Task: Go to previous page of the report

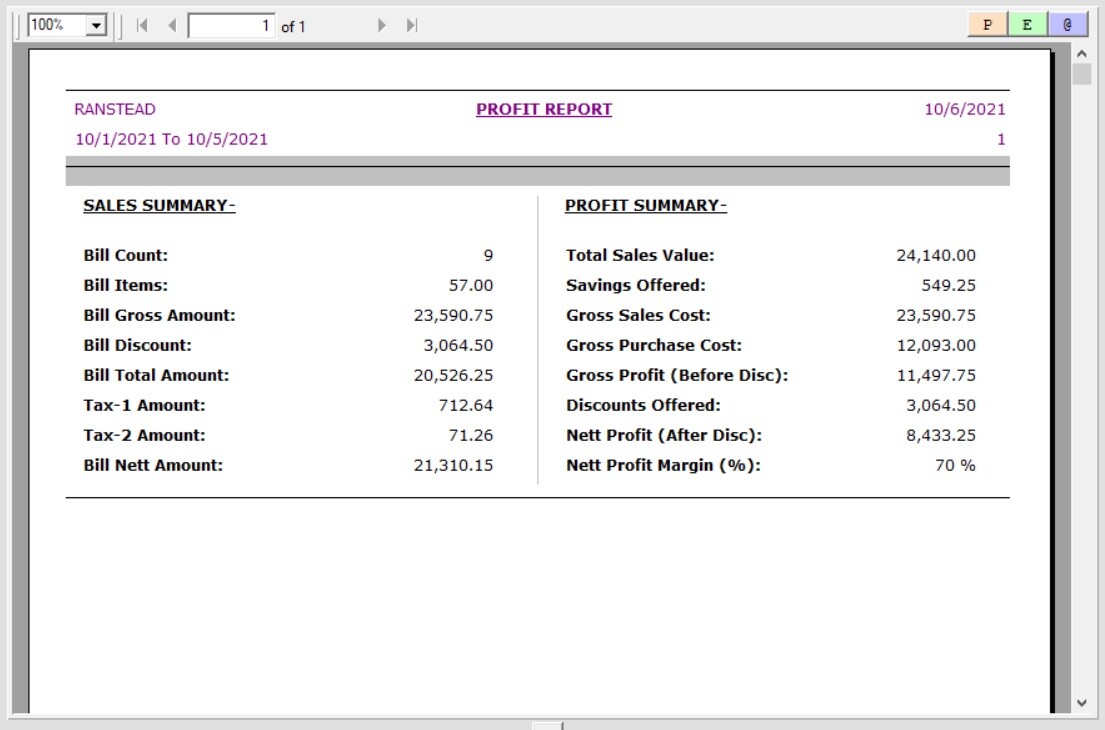Action: coord(172,26)
